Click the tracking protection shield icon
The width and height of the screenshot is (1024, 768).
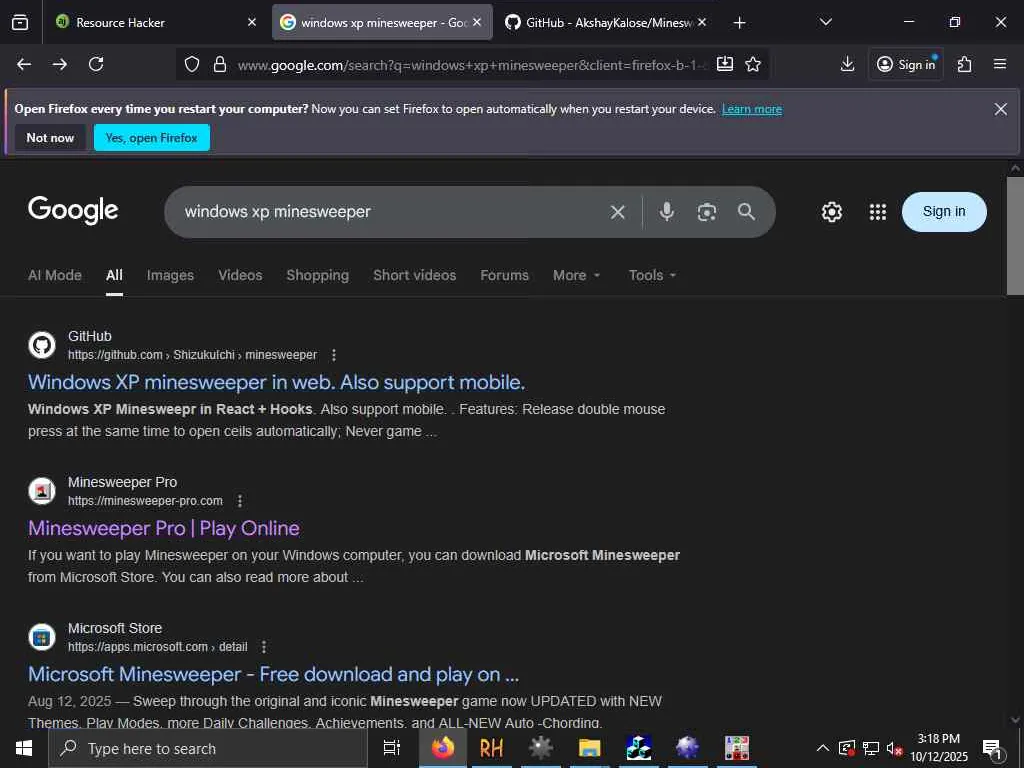tap(191, 64)
